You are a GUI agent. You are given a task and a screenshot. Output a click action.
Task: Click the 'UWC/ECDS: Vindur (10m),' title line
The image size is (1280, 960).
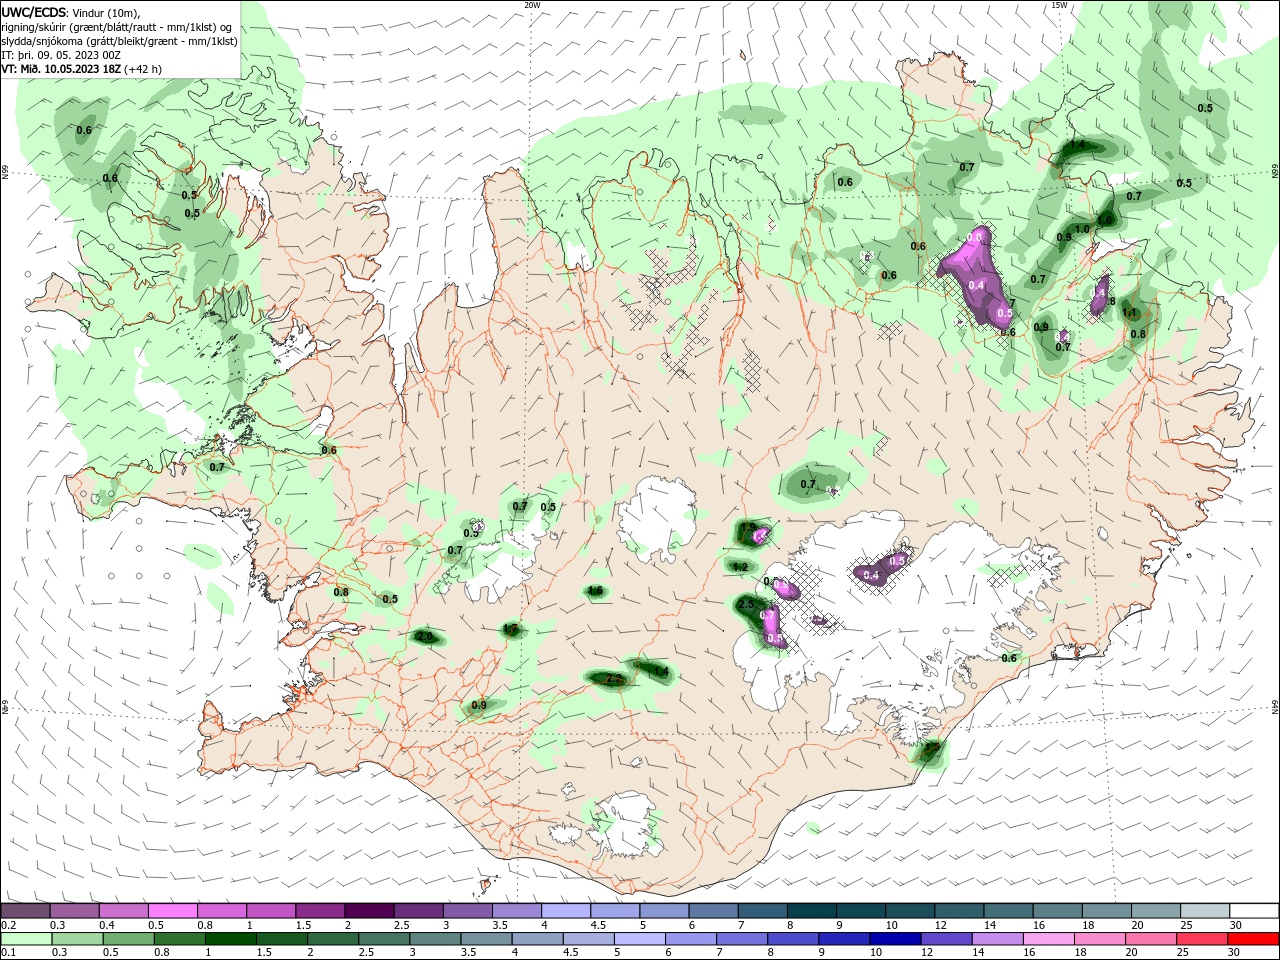[71, 13]
